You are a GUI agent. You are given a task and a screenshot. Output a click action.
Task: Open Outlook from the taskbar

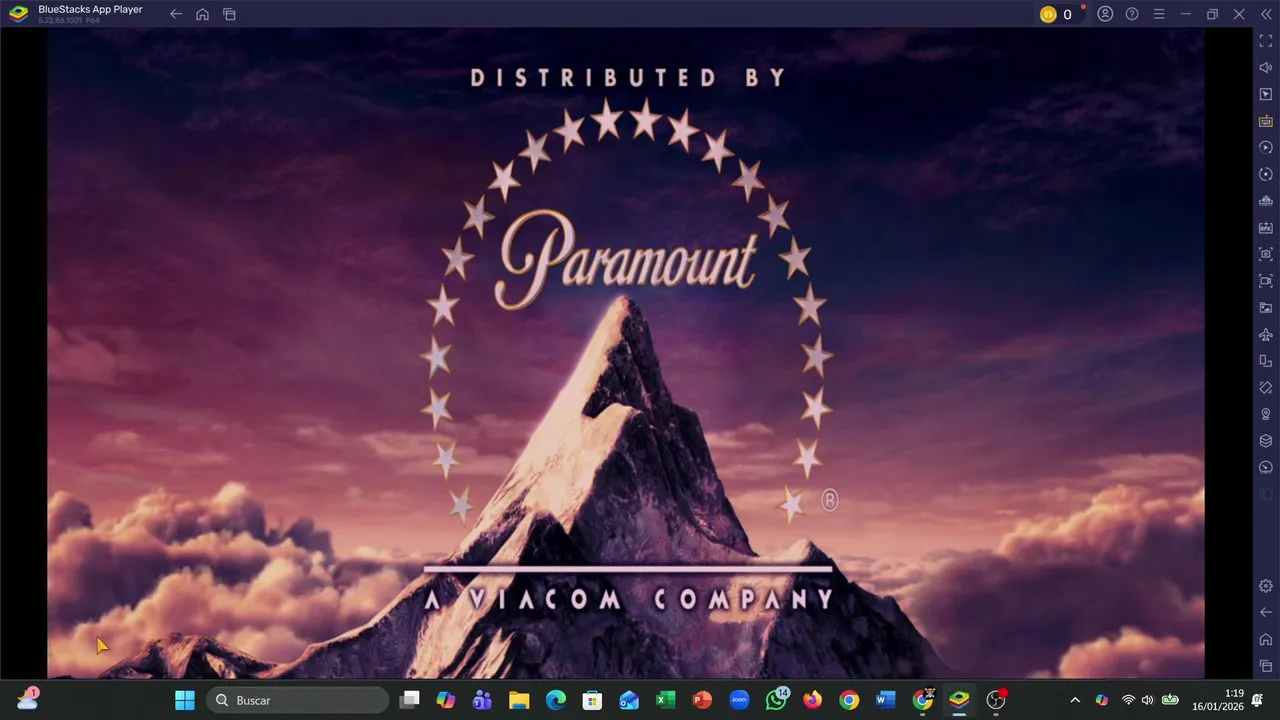pyautogui.click(x=629, y=700)
